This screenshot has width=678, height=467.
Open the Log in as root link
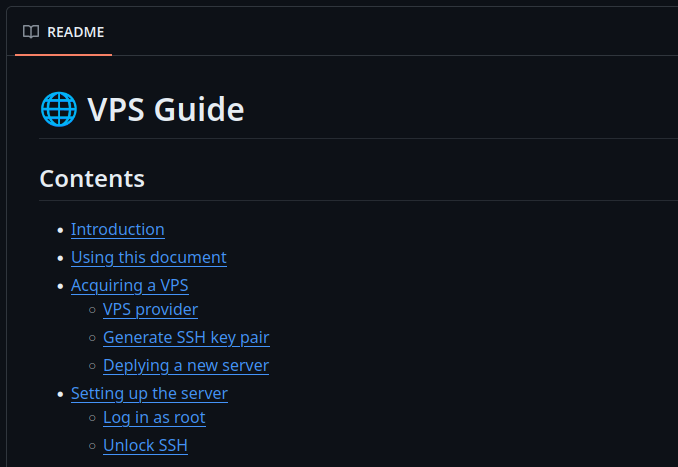coord(154,417)
